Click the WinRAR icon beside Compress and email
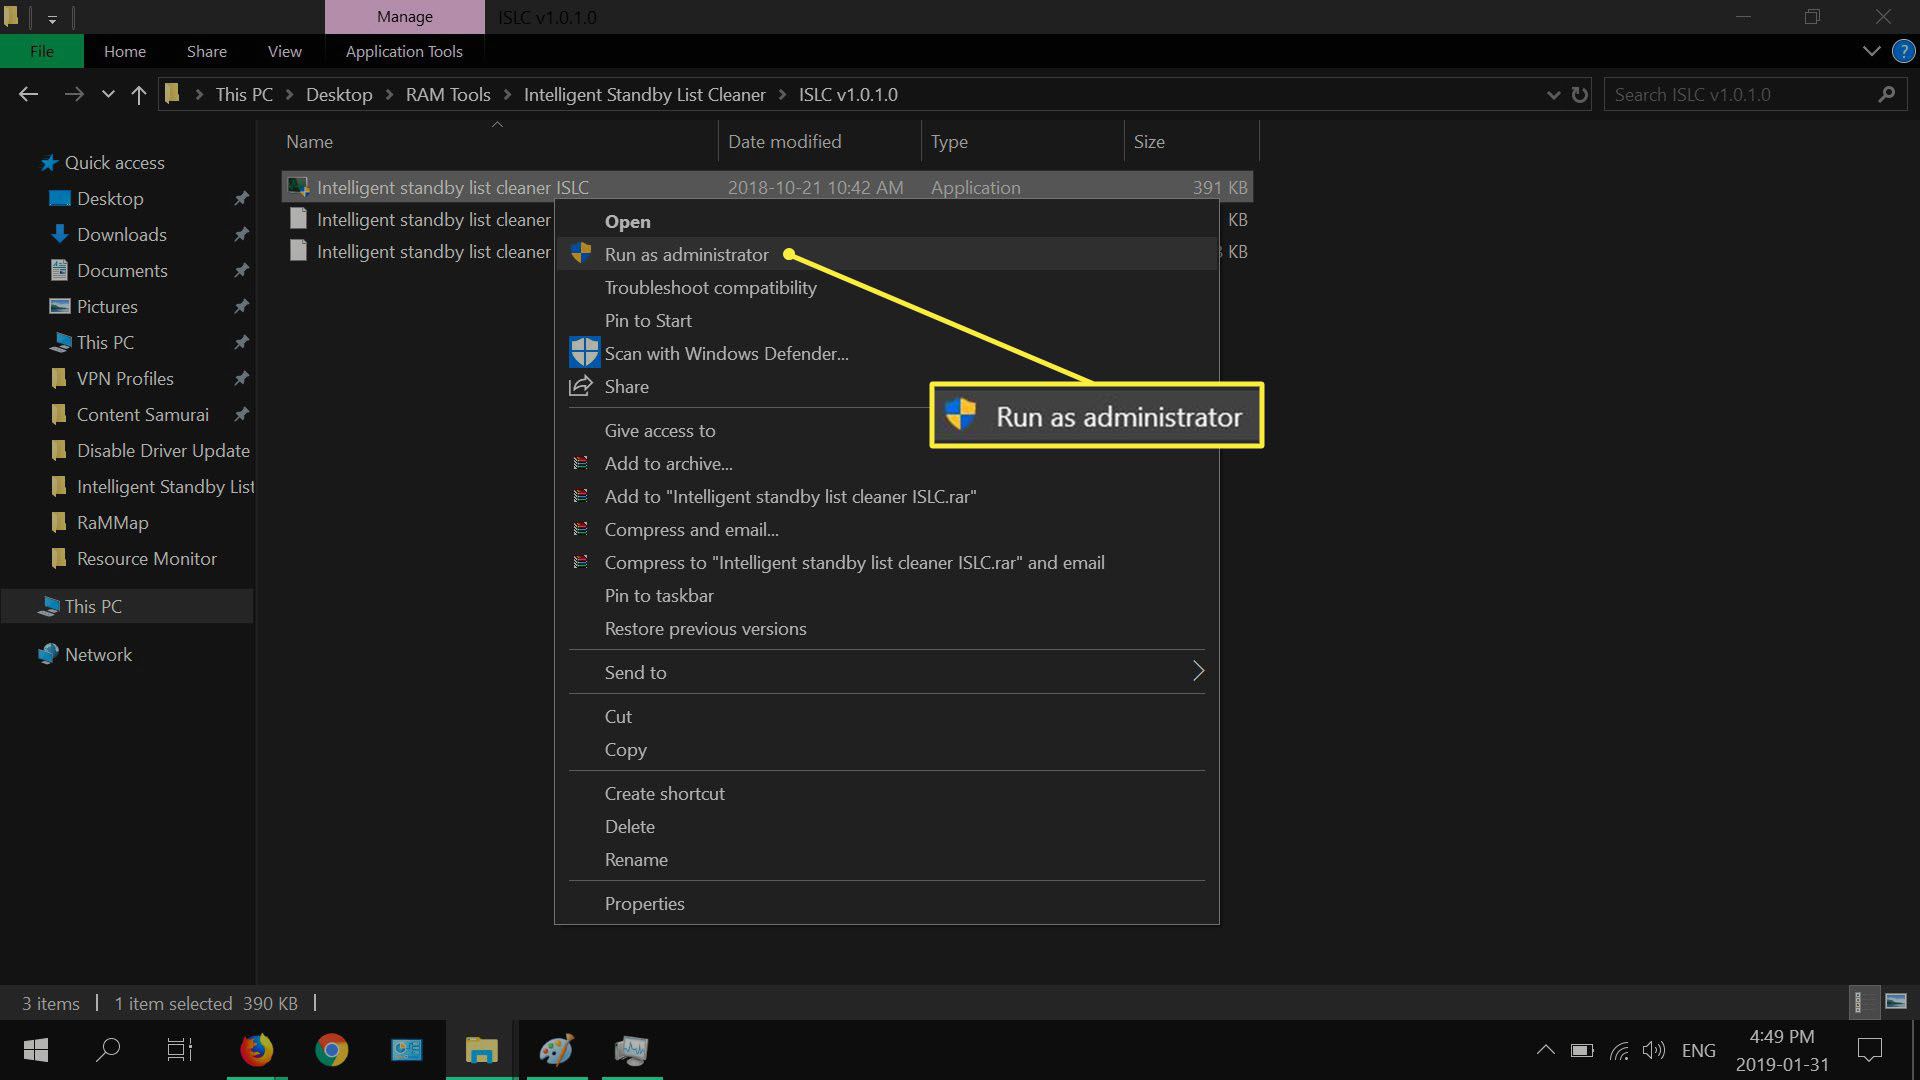 point(580,529)
